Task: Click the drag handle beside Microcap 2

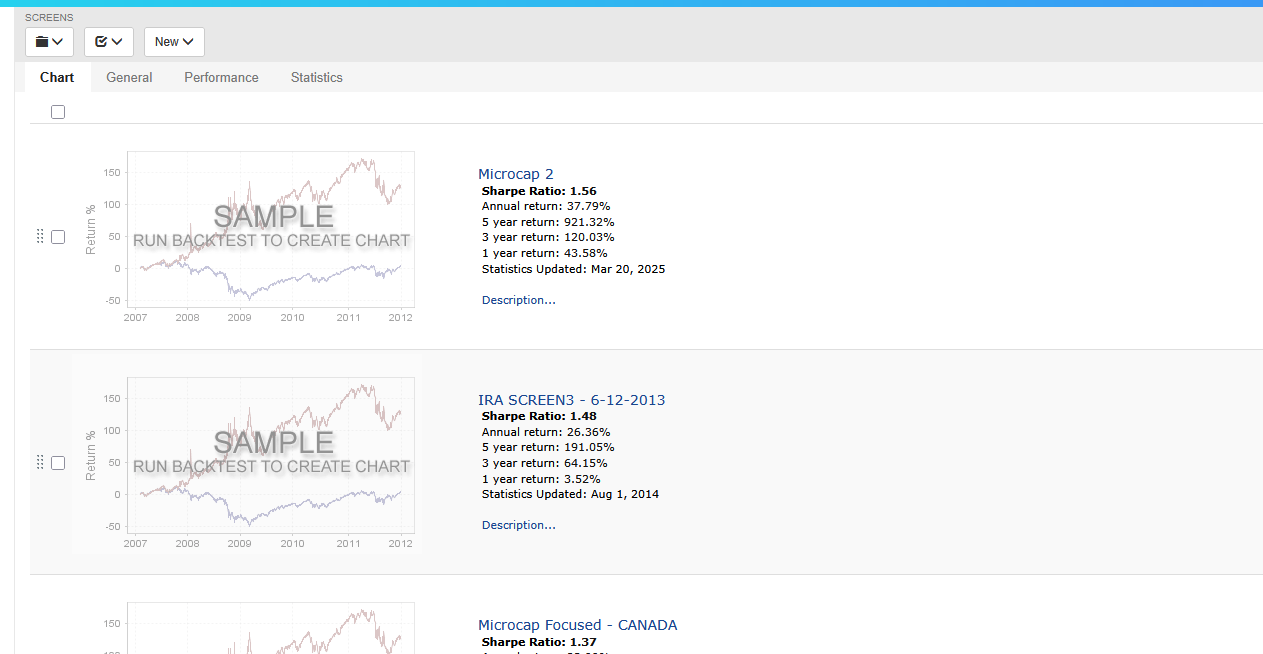Action: click(x=40, y=237)
